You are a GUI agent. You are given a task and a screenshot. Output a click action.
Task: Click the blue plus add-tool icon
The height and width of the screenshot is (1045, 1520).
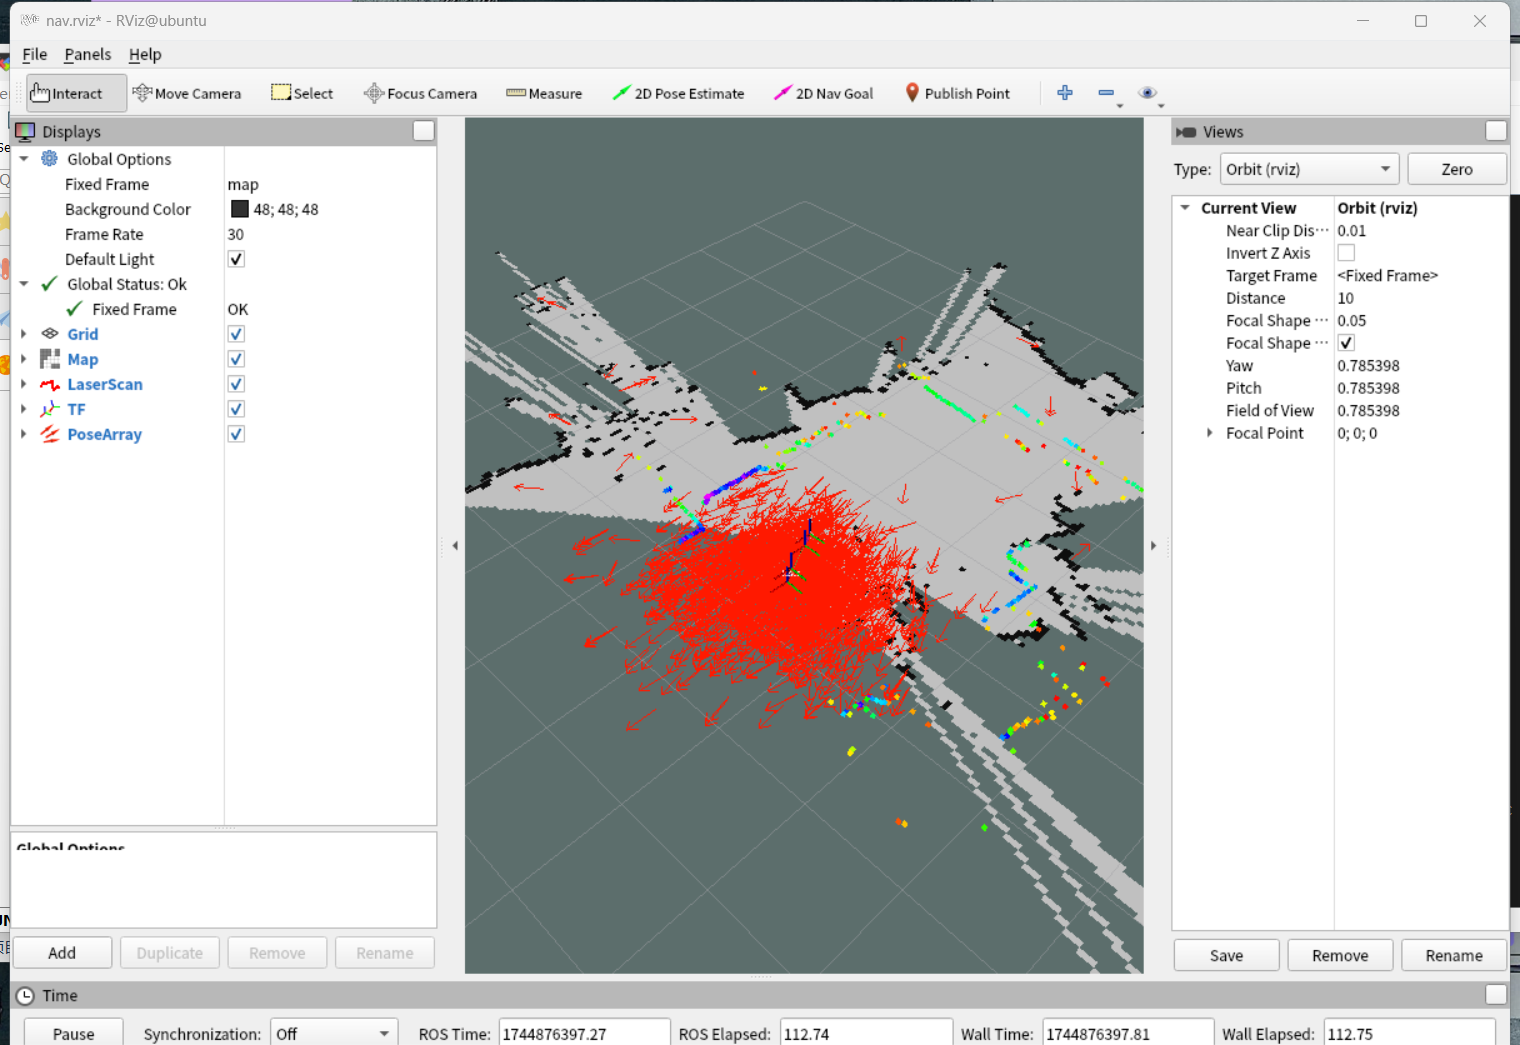coord(1065,93)
